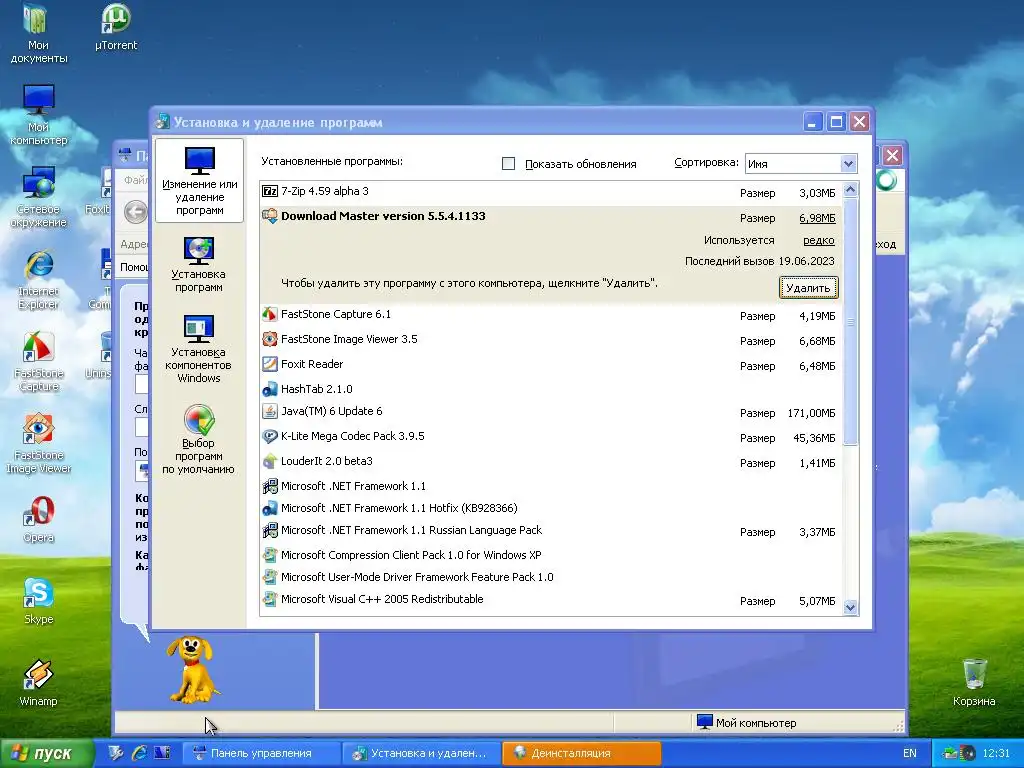The width and height of the screenshot is (1024, 768).
Task: Click the Foxit Reader list icon
Action: coord(270,364)
